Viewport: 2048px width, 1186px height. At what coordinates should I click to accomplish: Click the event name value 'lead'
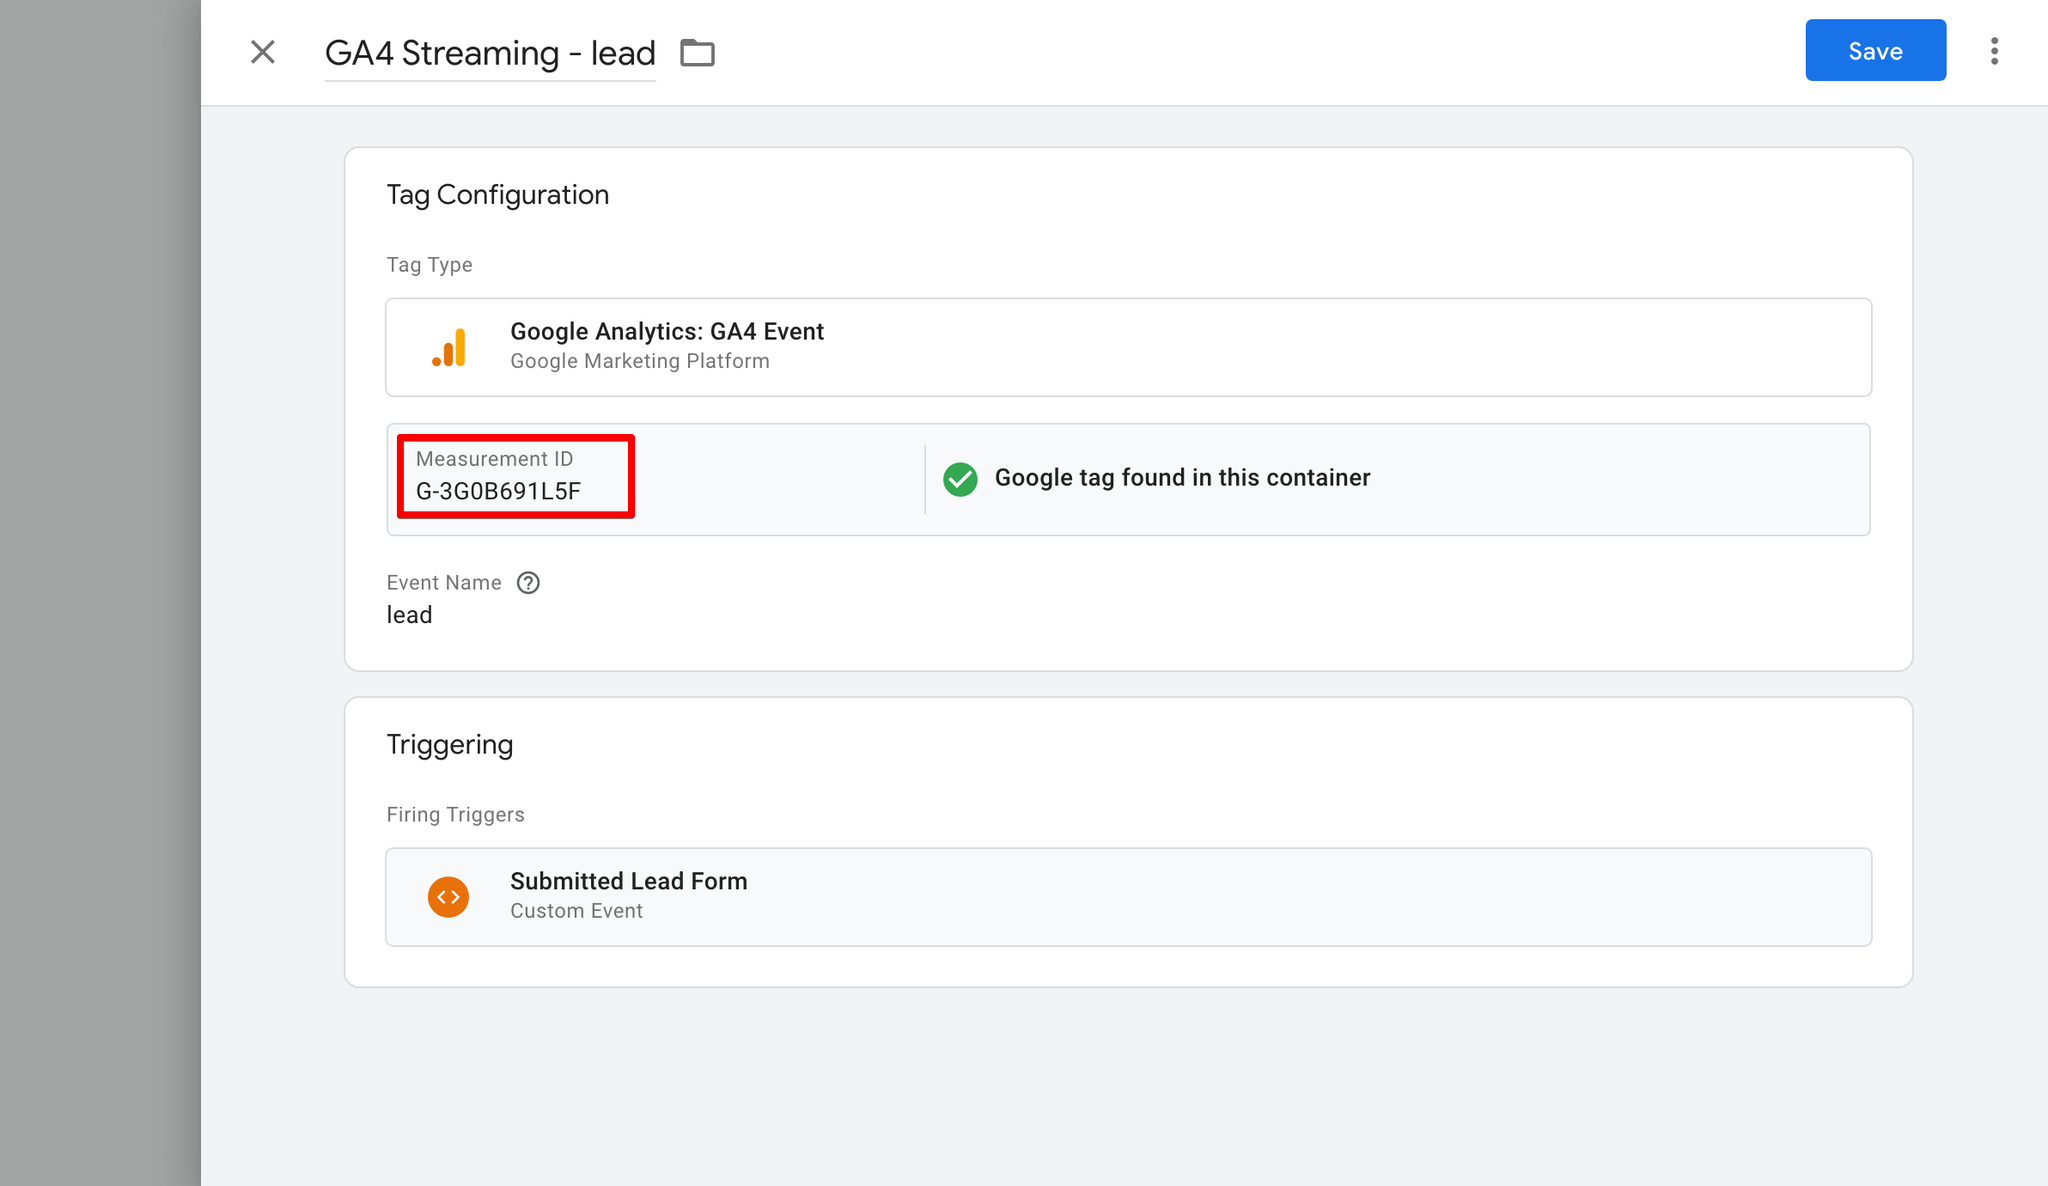coord(409,615)
